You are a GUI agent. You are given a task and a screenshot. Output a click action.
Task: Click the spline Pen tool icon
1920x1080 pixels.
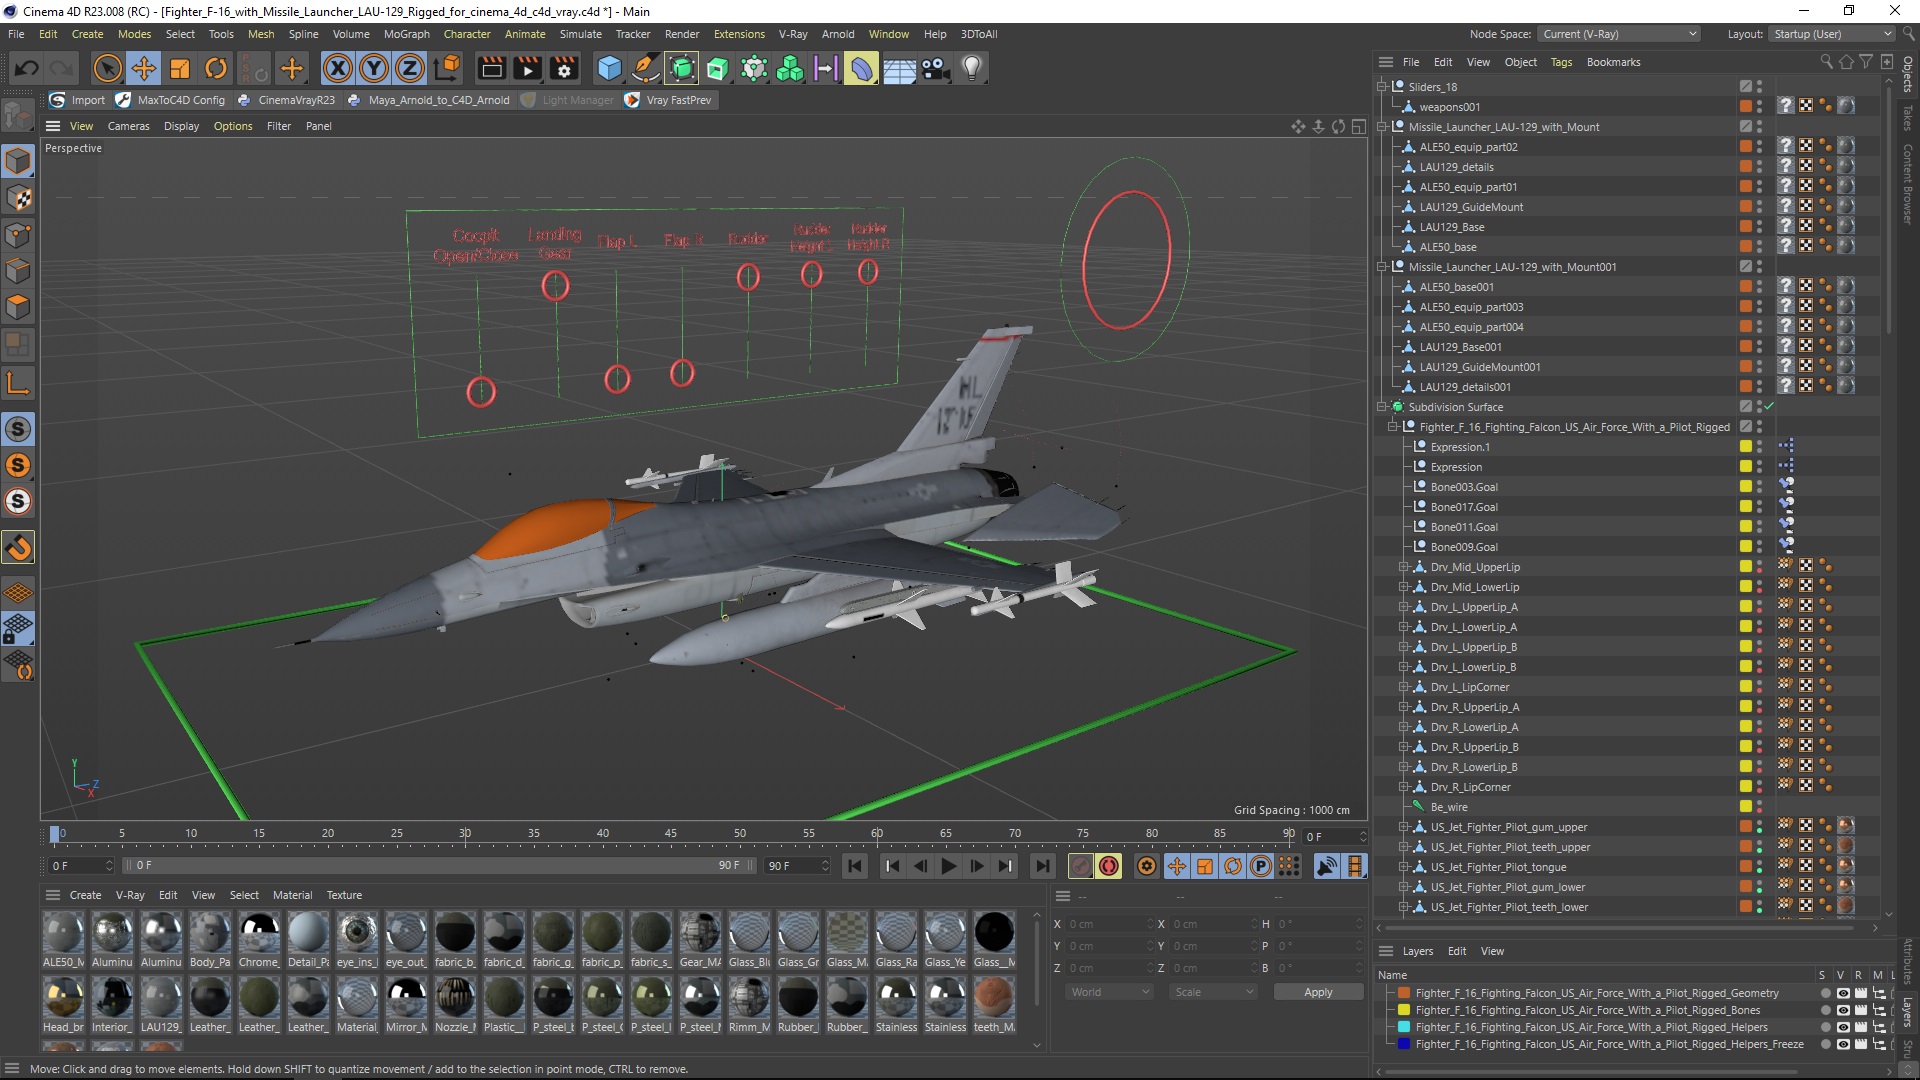click(646, 68)
